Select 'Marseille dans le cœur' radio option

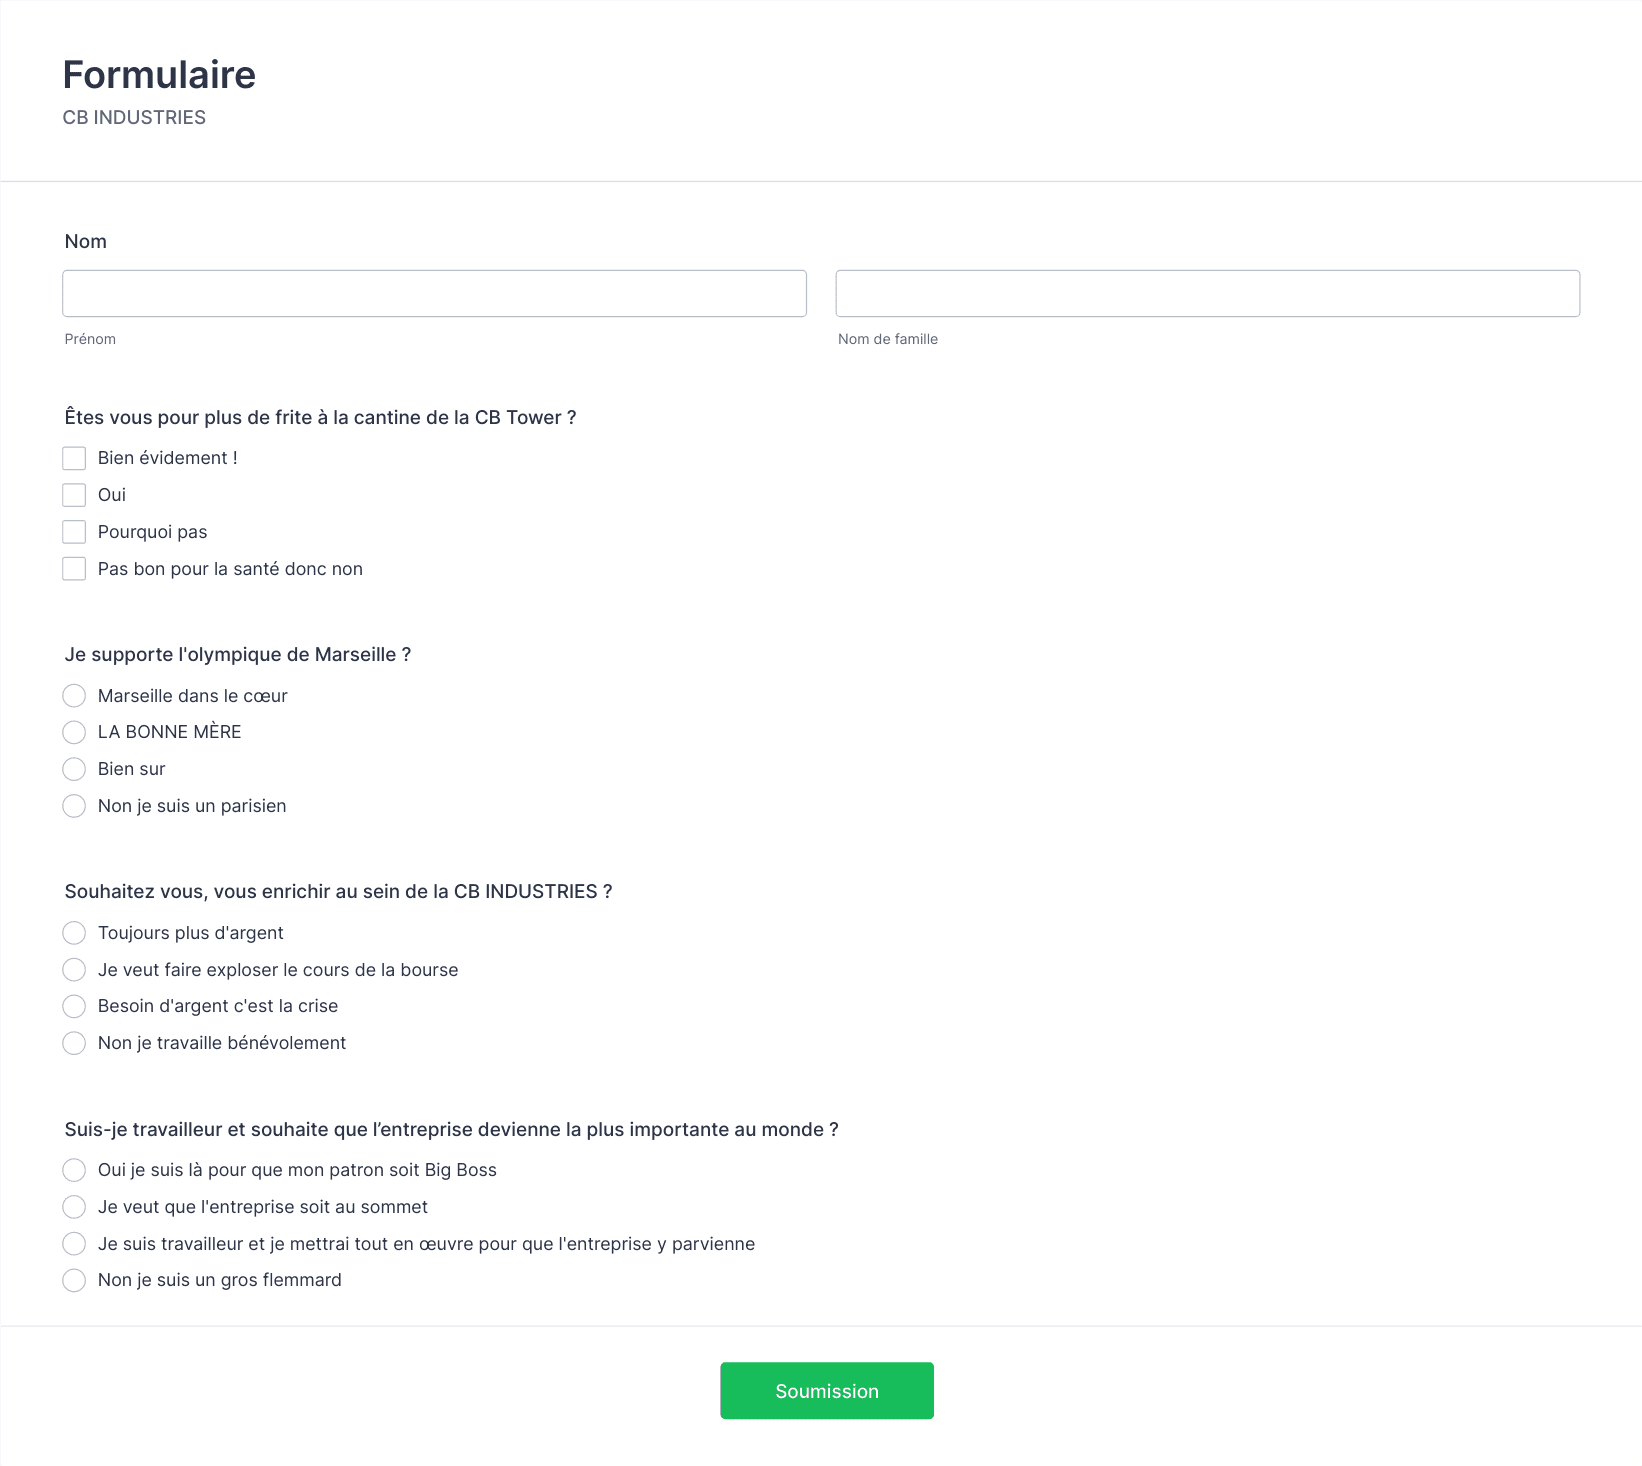point(74,695)
